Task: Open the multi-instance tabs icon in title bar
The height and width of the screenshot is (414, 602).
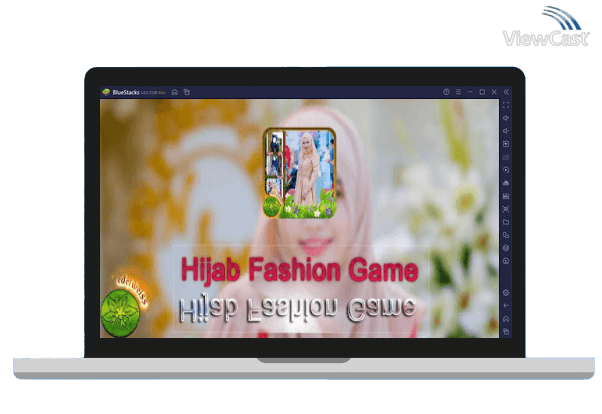Action: 187,92
